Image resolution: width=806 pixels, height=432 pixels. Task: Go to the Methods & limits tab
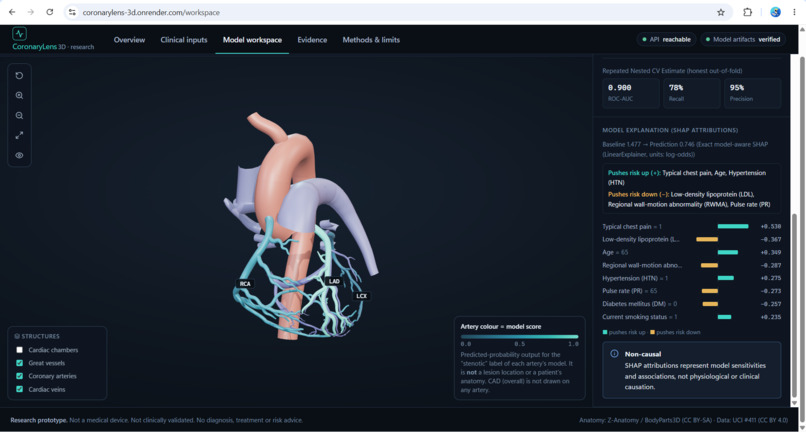(371, 40)
